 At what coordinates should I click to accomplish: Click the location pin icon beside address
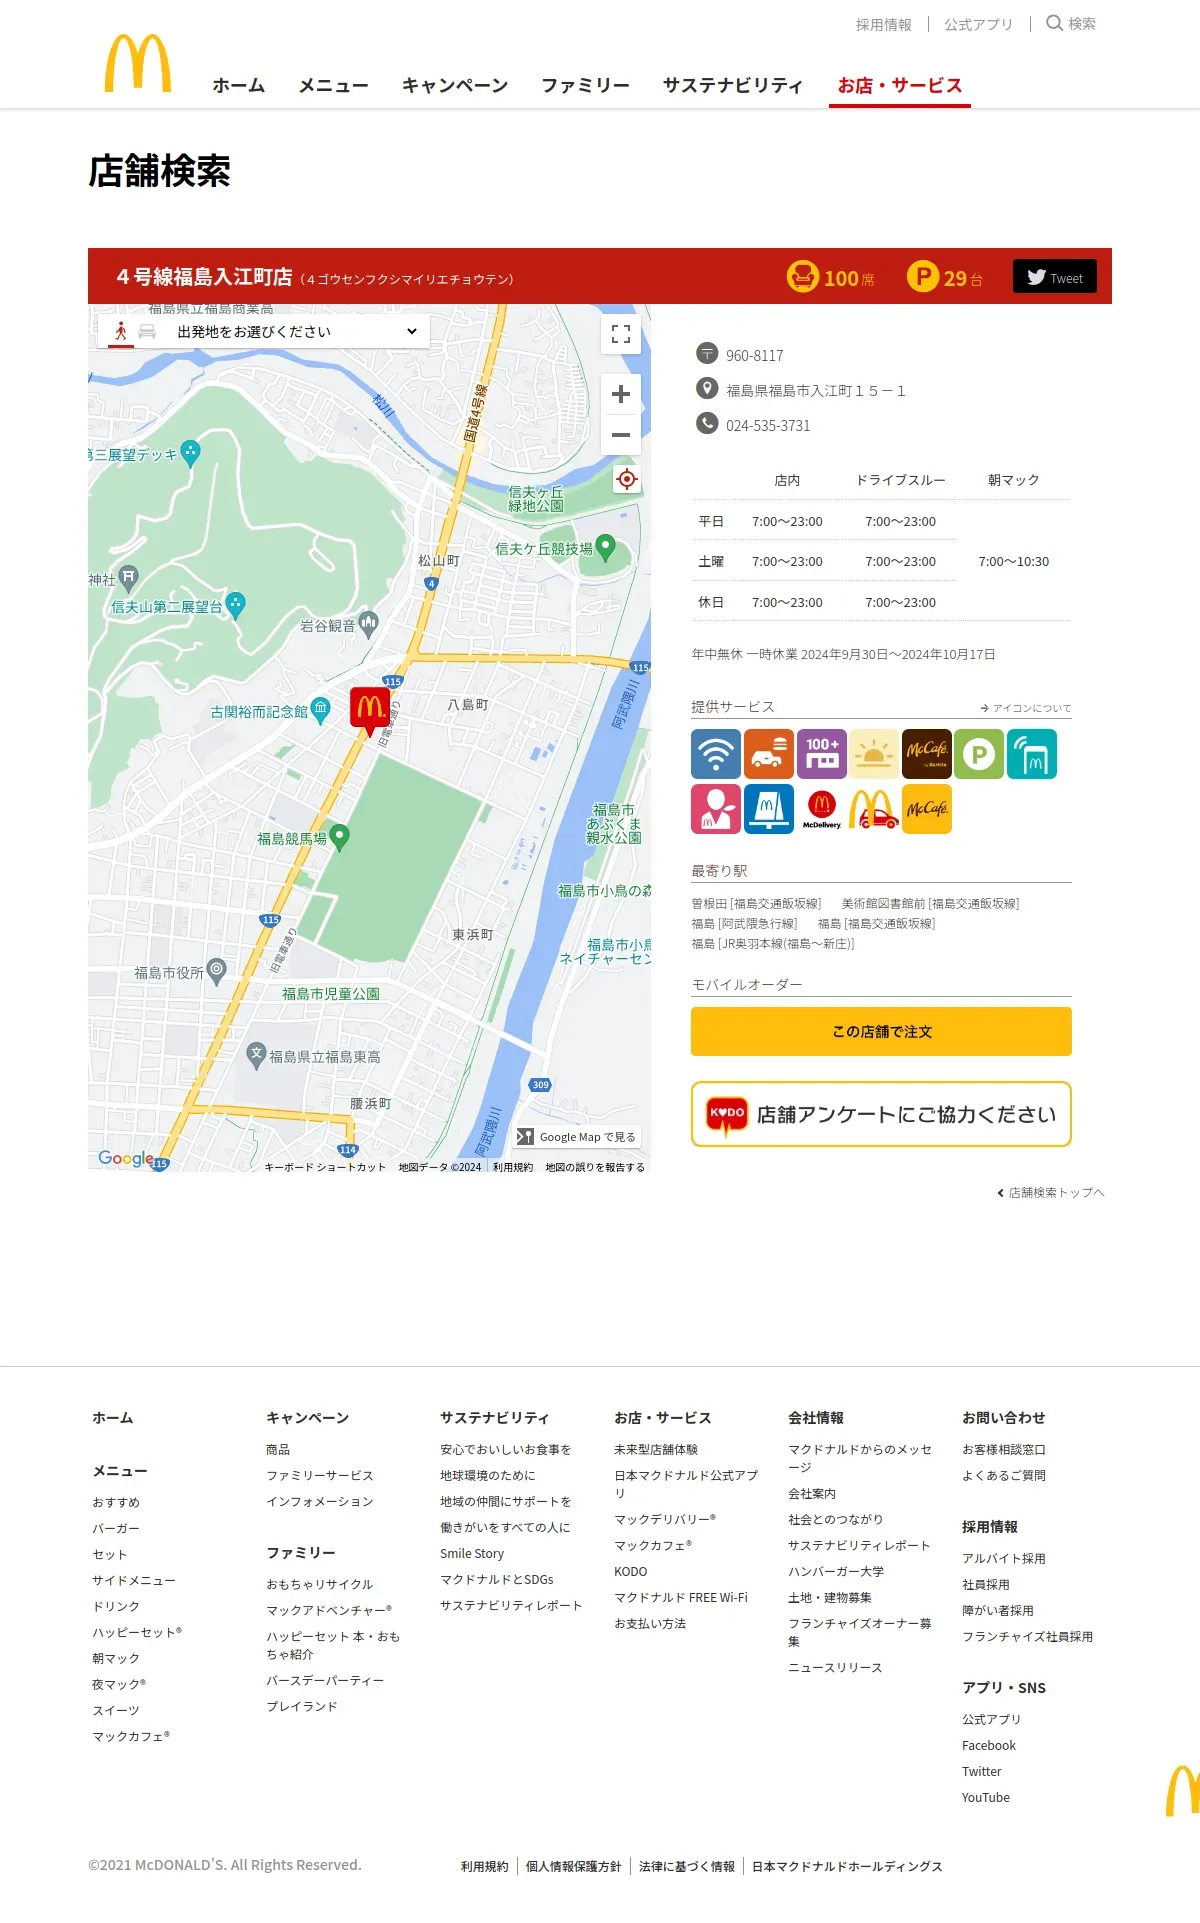707,389
